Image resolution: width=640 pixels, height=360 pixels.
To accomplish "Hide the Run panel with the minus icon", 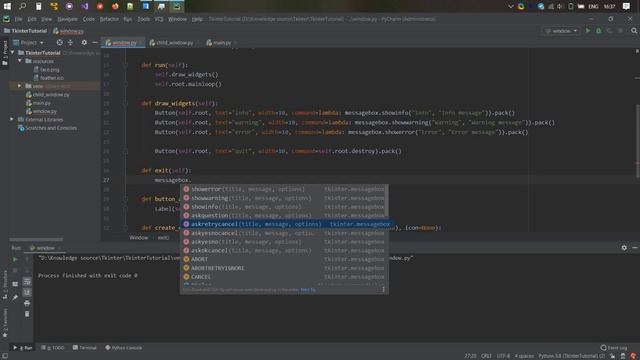I will [635, 247].
